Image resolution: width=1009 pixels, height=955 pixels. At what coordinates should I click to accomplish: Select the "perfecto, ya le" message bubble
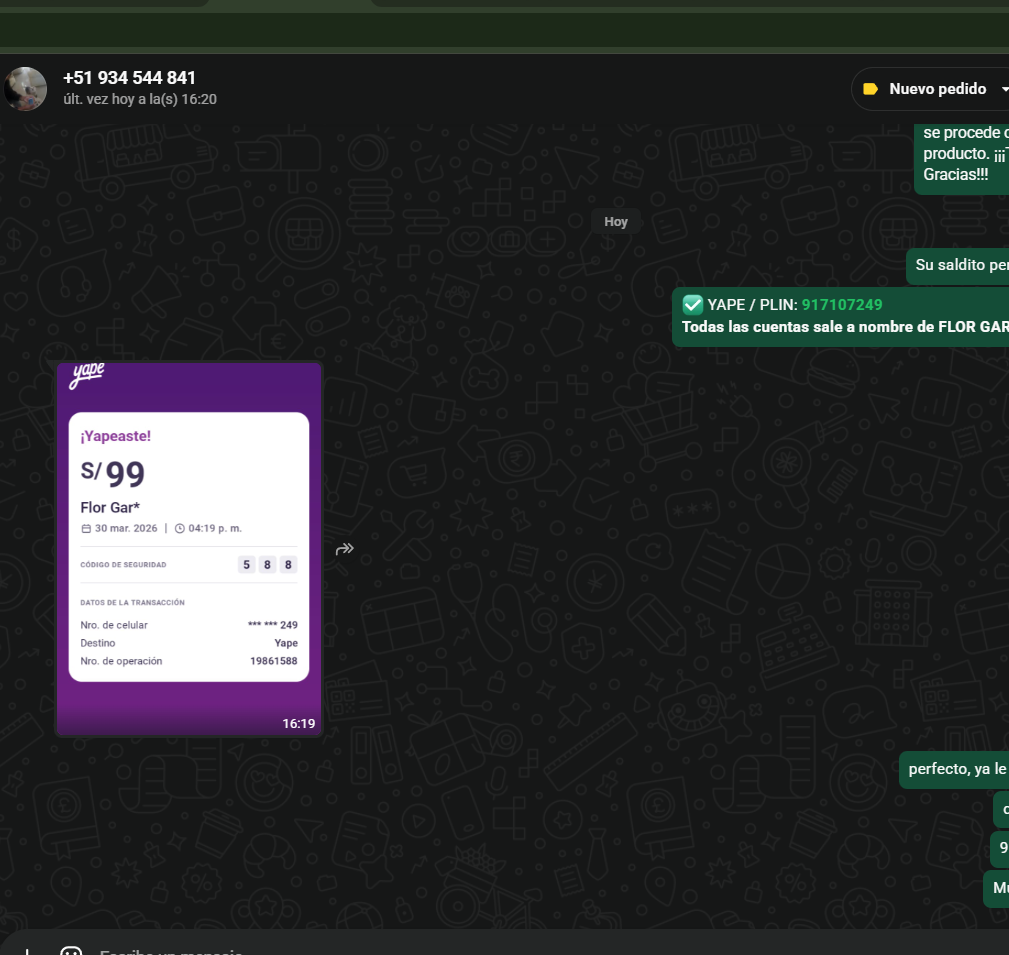tap(955, 770)
